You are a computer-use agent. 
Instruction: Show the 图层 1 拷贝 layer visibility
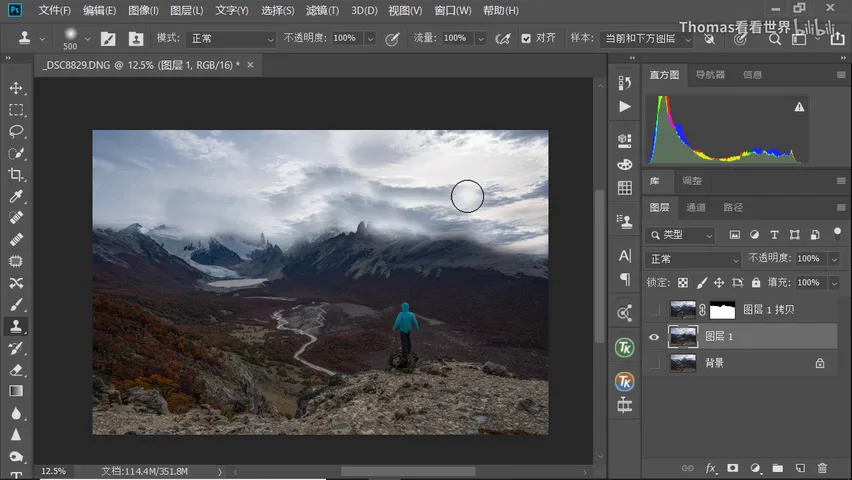654,310
